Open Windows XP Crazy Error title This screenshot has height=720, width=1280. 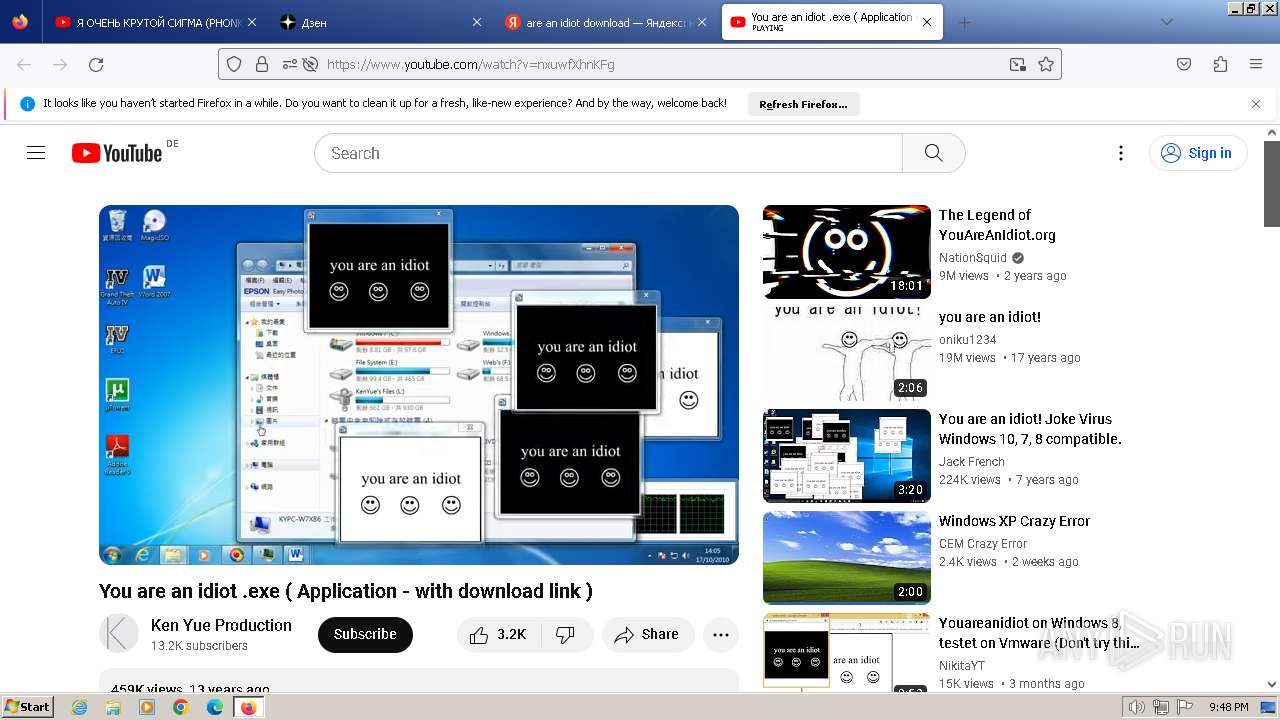point(1014,521)
